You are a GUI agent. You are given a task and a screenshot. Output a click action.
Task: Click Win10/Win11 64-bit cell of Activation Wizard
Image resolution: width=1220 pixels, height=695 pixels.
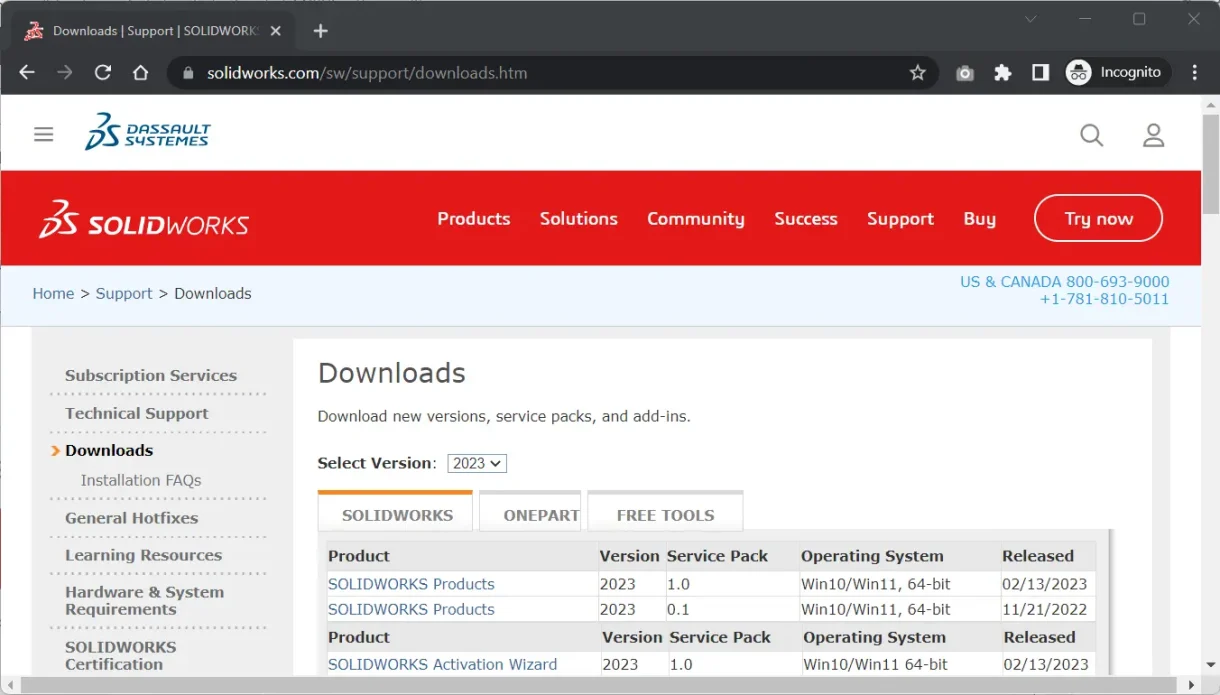pos(875,664)
